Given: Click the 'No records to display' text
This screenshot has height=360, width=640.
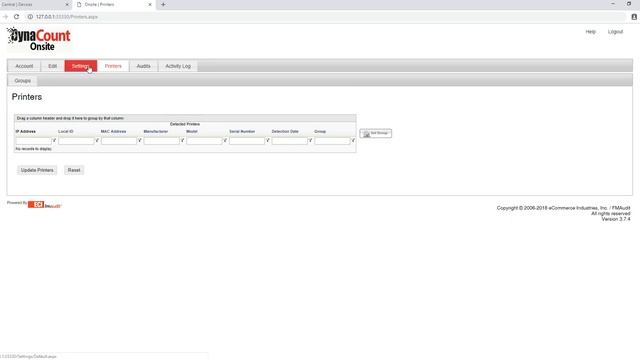Looking at the screenshot, I should click(33, 149).
